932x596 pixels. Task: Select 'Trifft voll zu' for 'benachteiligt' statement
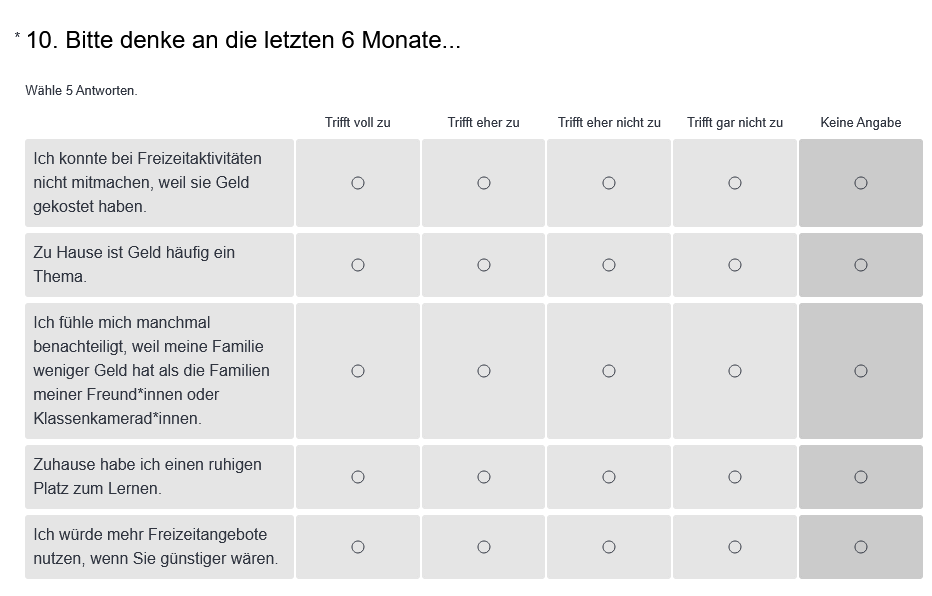tap(358, 371)
